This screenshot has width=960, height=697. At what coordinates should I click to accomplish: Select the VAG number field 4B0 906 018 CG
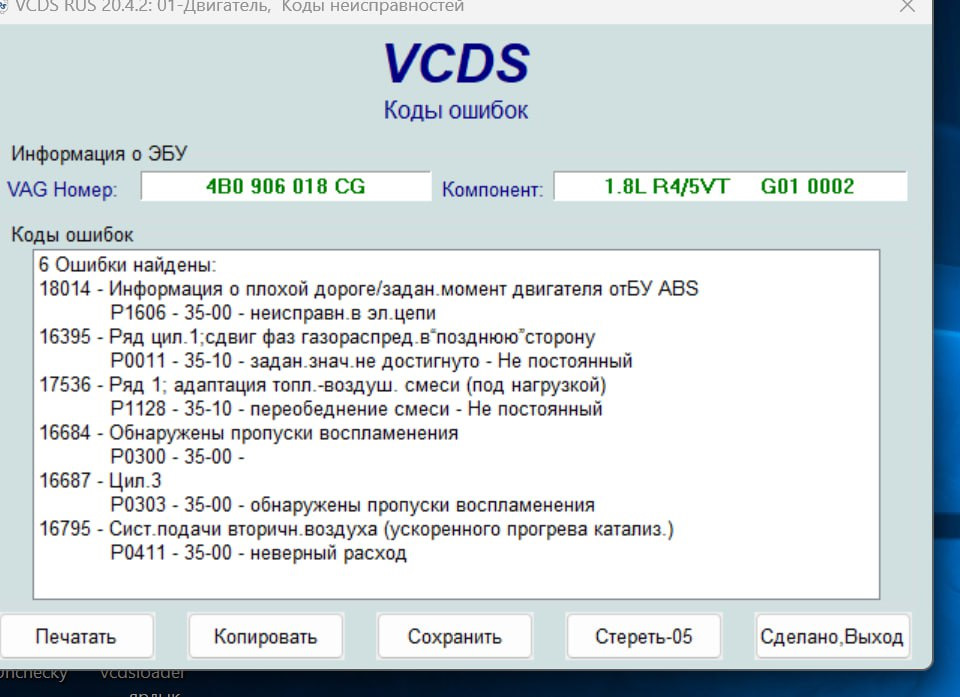286,186
